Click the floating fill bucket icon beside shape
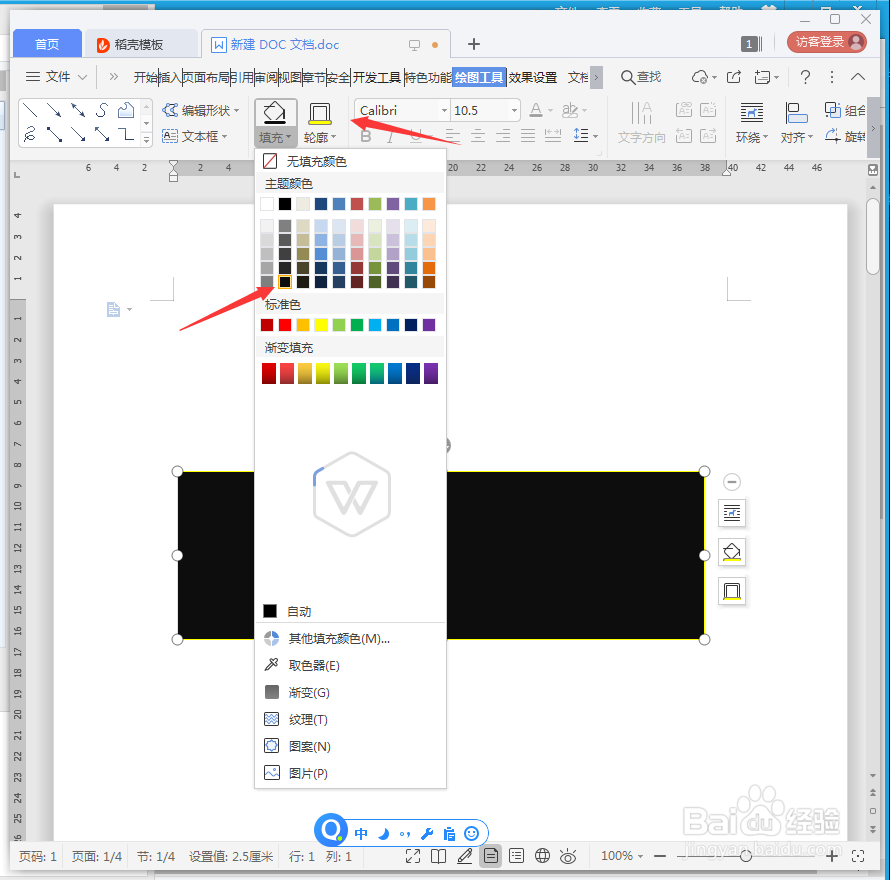The image size is (890, 880). pyautogui.click(x=732, y=552)
